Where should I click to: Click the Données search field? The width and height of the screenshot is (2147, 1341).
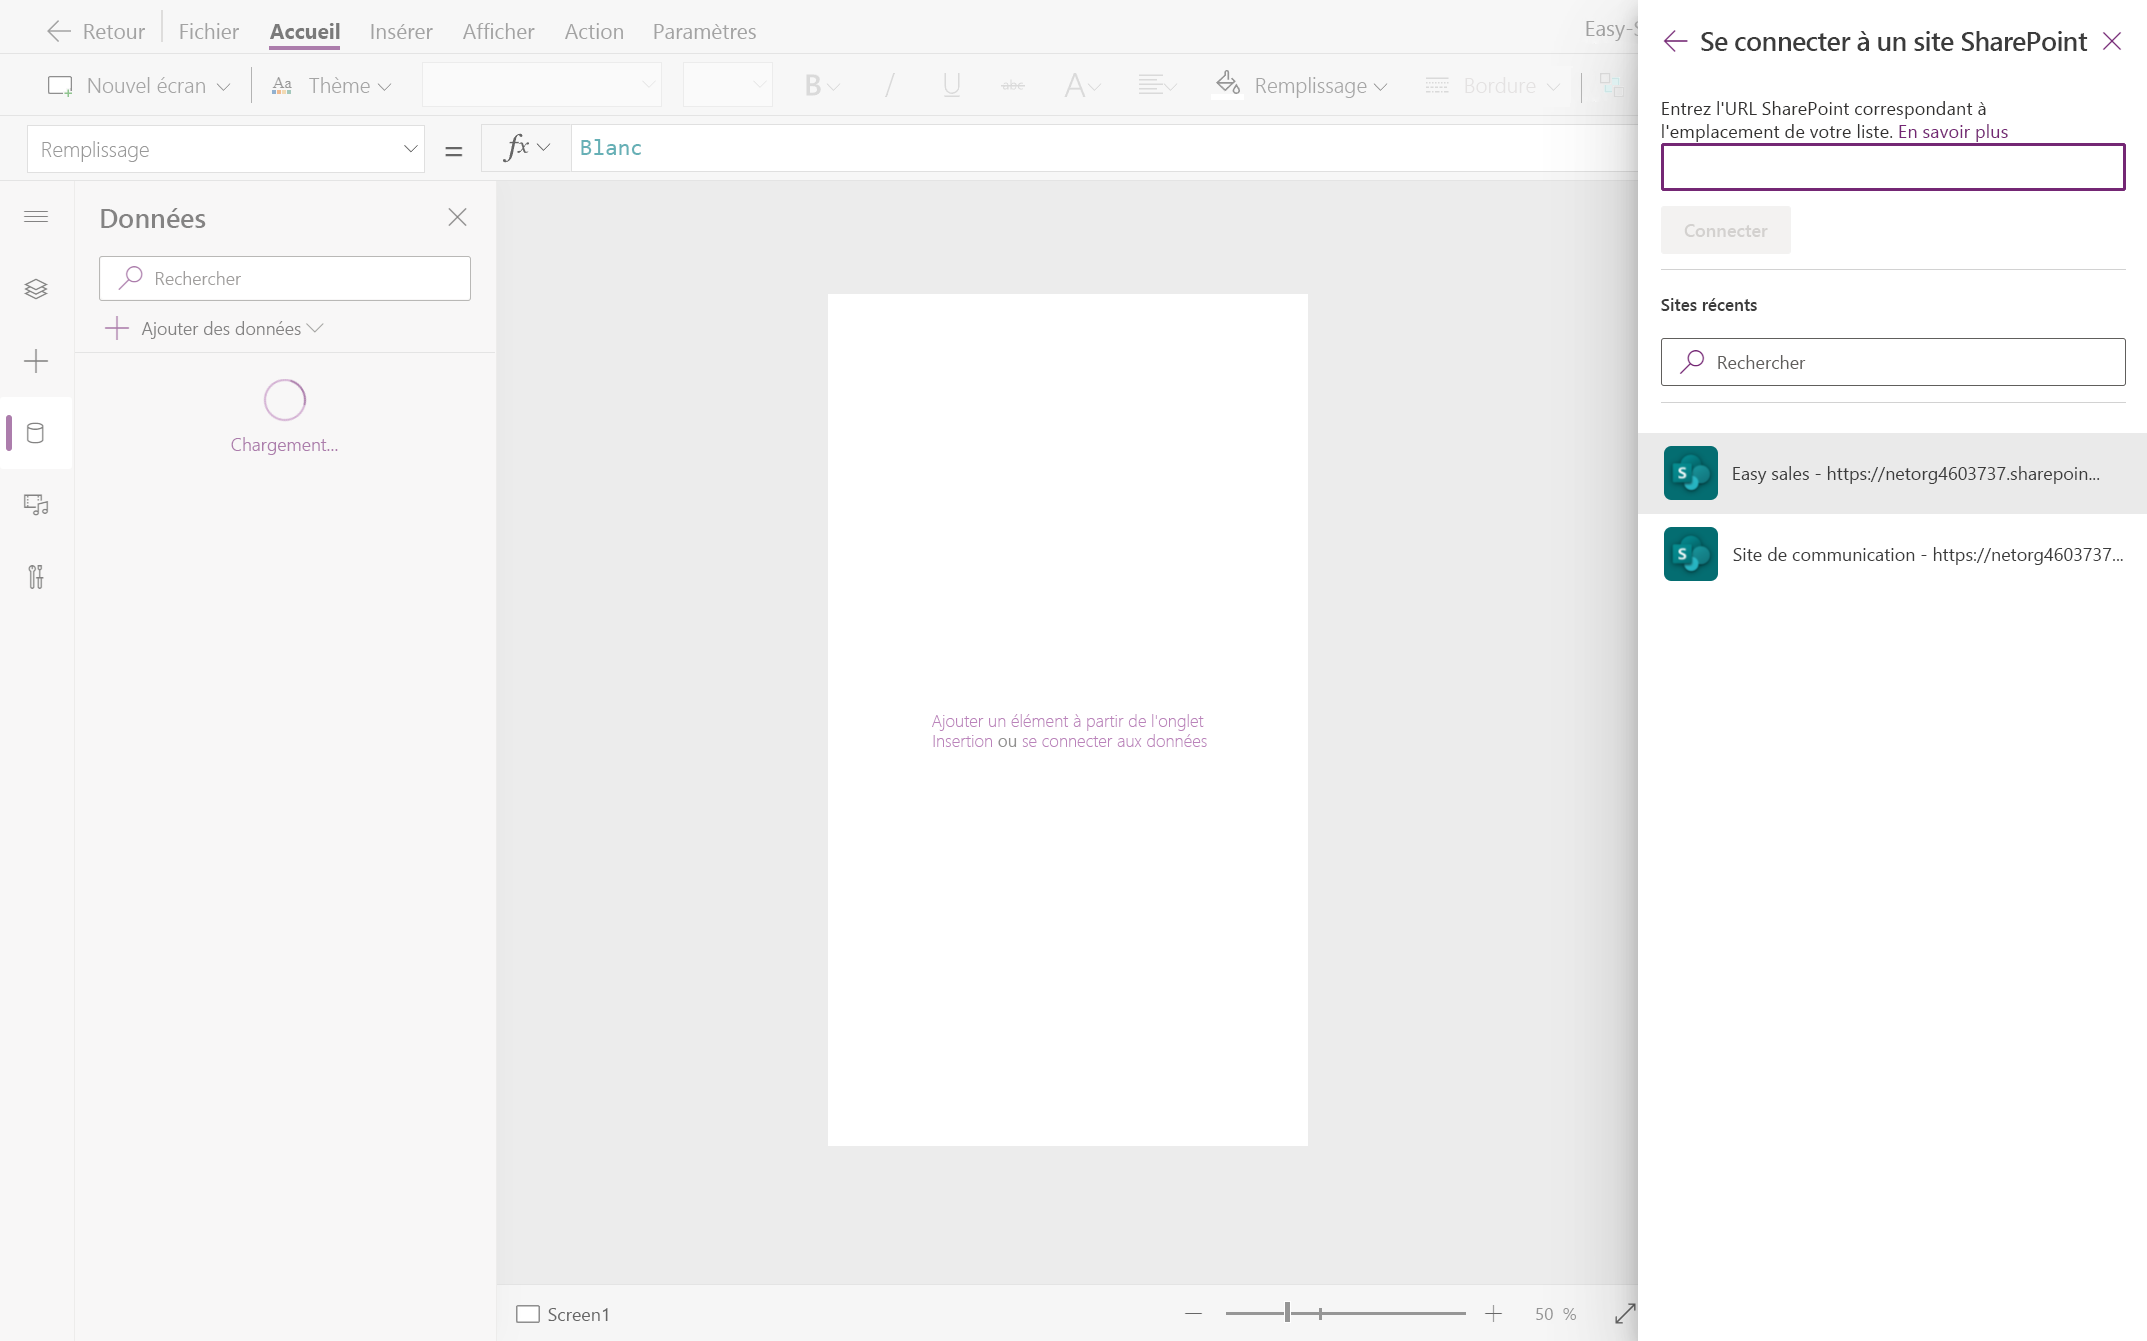[285, 278]
